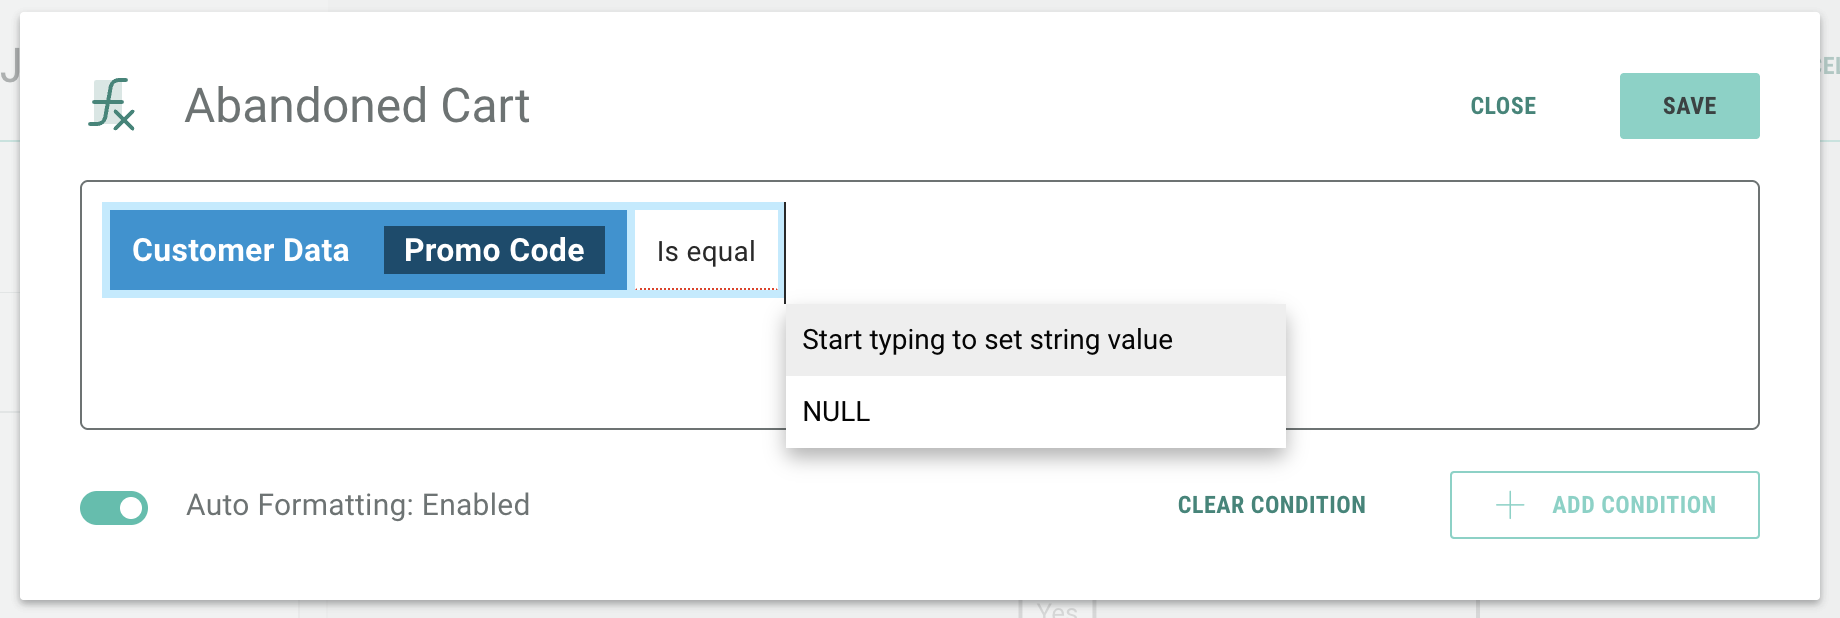The image size is (1840, 618).
Task: Open the Is equal operator dropdown
Action: click(706, 251)
